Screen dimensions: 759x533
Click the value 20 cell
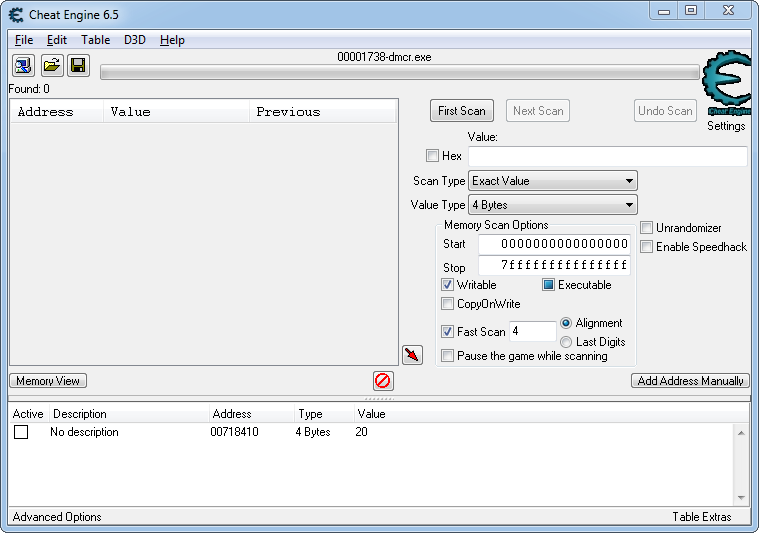point(361,432)
